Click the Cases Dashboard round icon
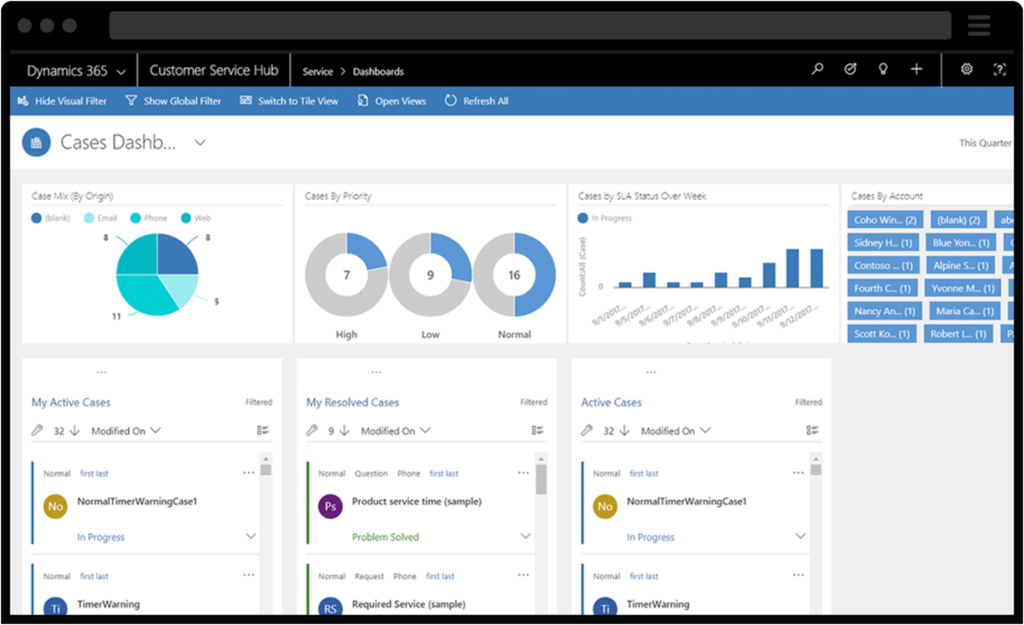Viewport: 1024px width, 625px height. pyautogui.click(x=37, y=142)
